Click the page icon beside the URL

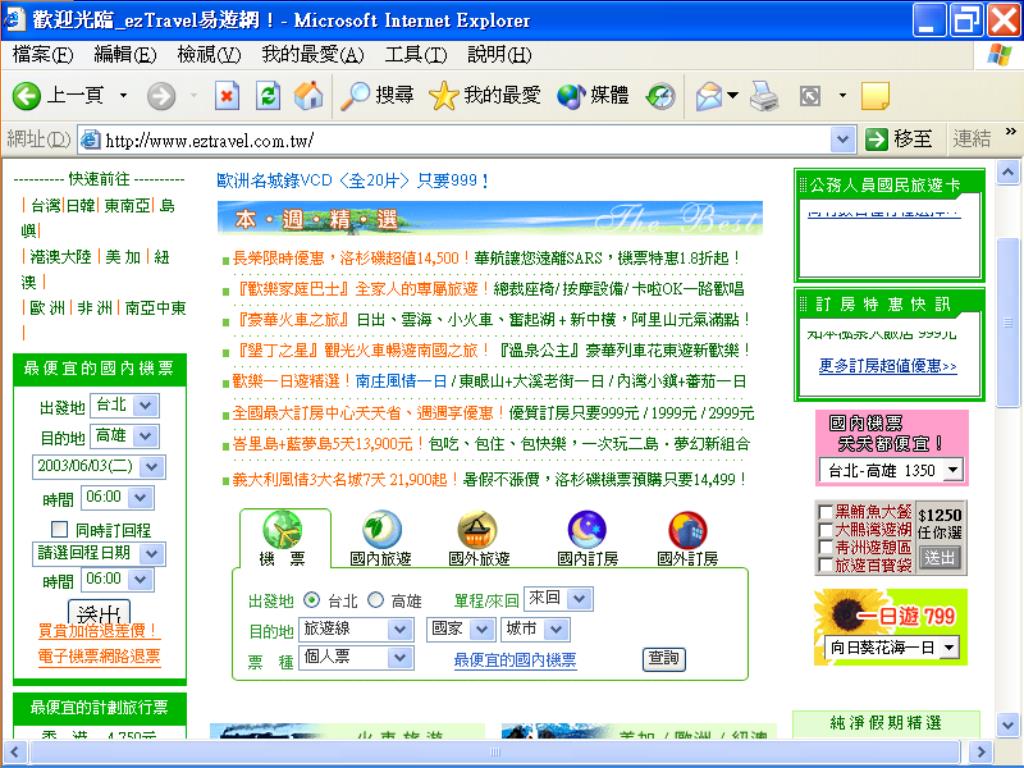[90, 139]
